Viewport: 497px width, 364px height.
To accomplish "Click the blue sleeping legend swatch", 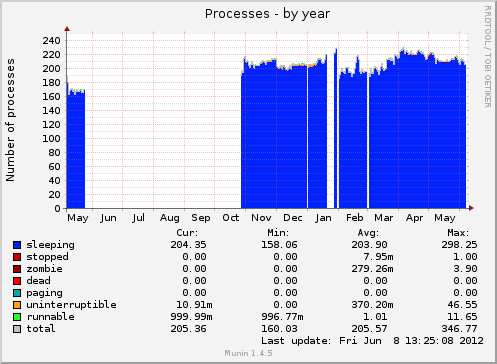I will pos(17,245).
